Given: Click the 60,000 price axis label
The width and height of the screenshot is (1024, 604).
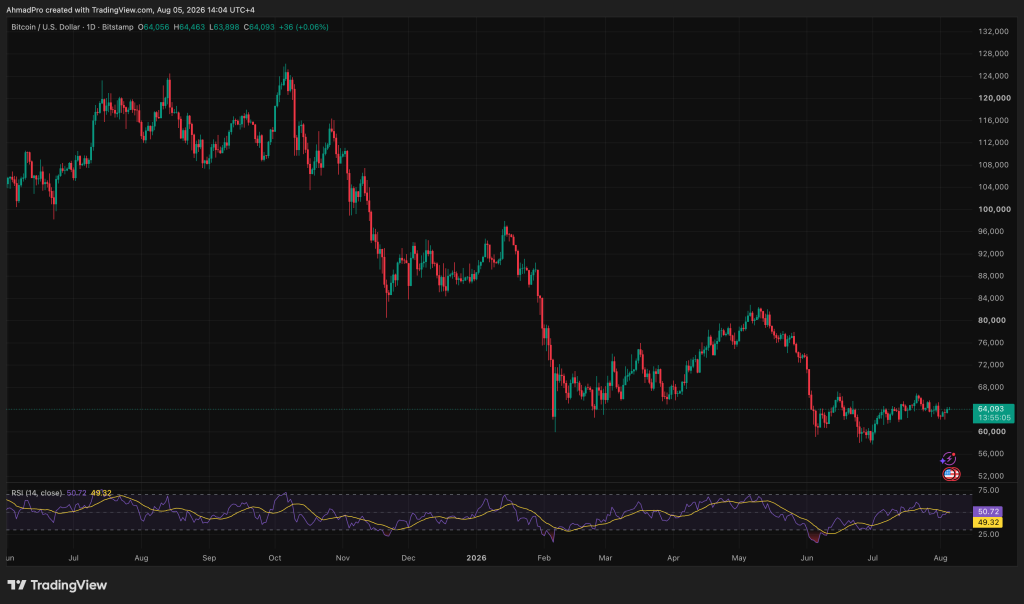Looking at the screenshot, I should pyautogui.click(x=991, y=431).
